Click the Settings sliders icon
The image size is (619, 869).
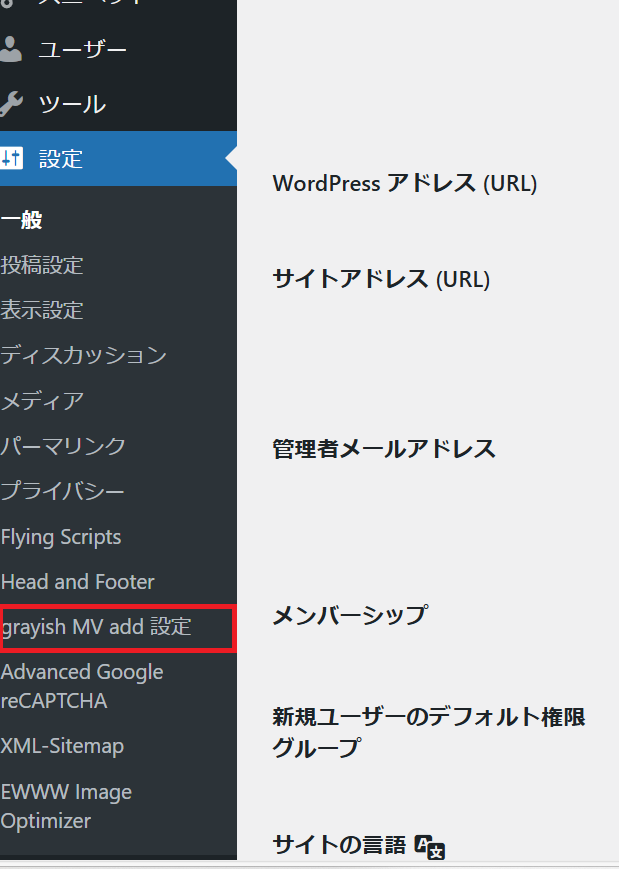pos(10,158)
